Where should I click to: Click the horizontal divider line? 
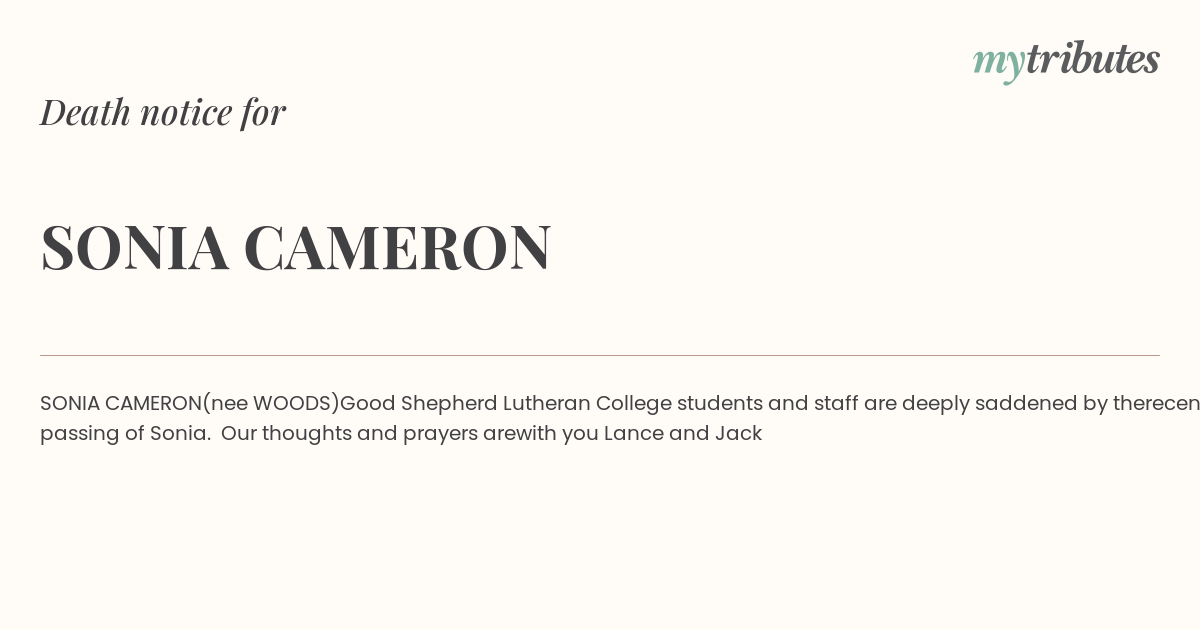pos(600,355)
